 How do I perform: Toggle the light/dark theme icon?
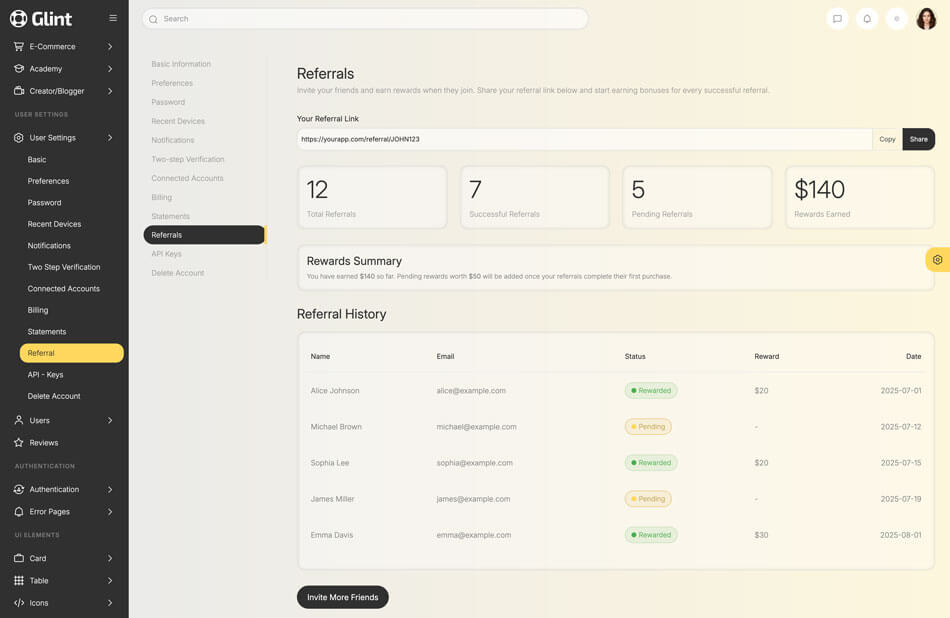click(x=897, y=19)
